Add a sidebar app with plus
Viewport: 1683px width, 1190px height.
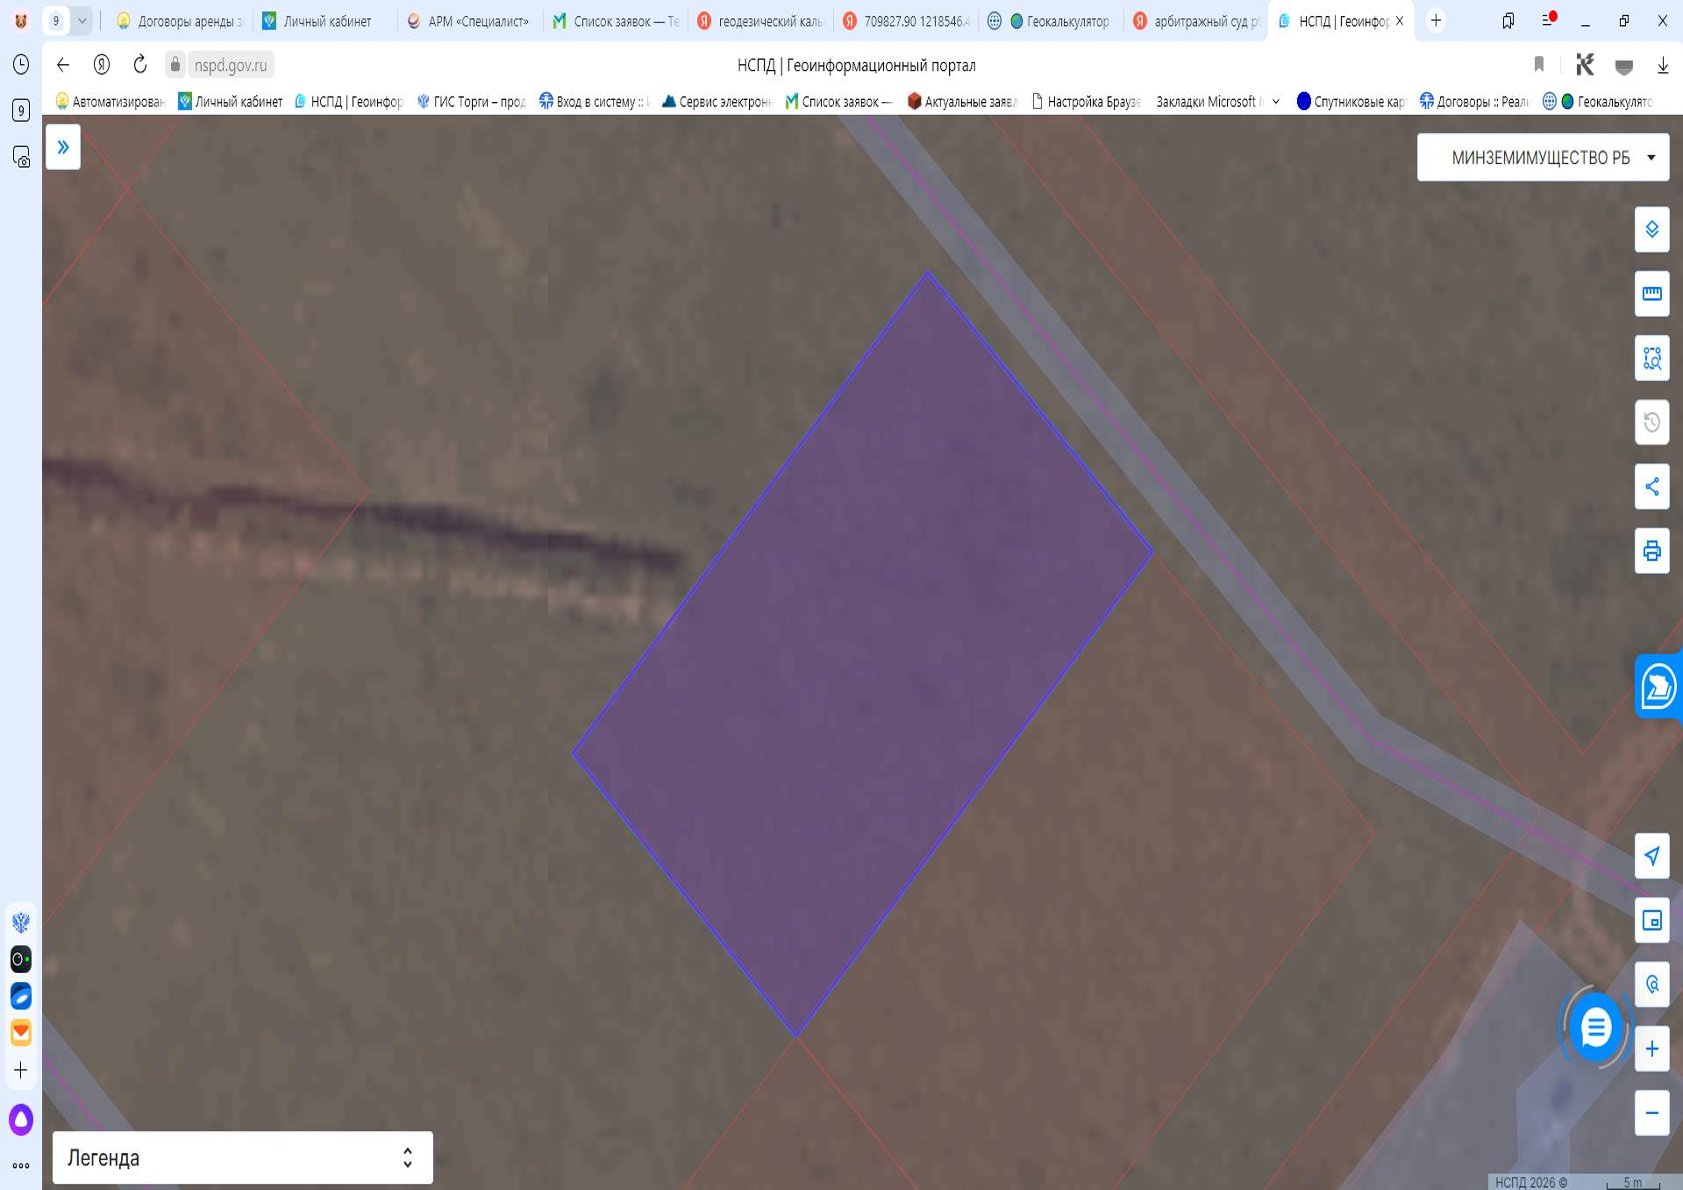pos(21,1070)
